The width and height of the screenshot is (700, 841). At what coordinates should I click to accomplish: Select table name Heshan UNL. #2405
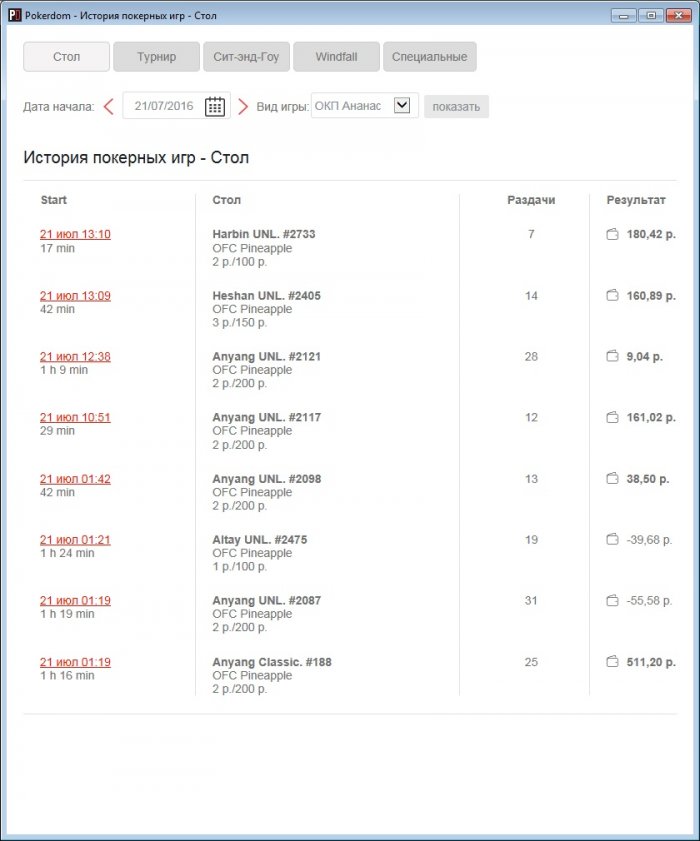267,296
